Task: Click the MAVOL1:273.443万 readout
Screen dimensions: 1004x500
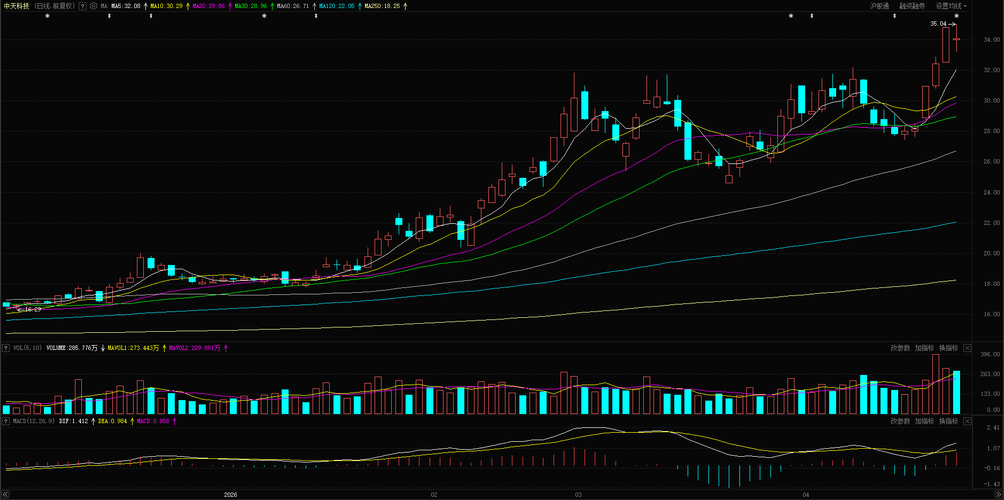Action: click(133, 348)
